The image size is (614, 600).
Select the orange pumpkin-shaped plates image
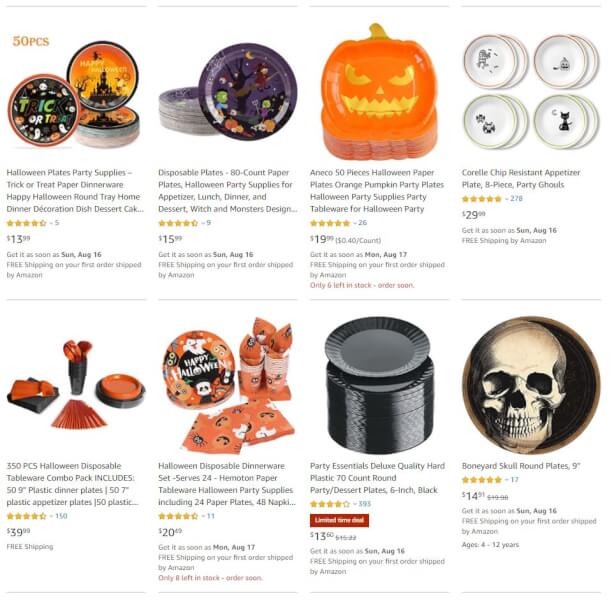(379, 92)
